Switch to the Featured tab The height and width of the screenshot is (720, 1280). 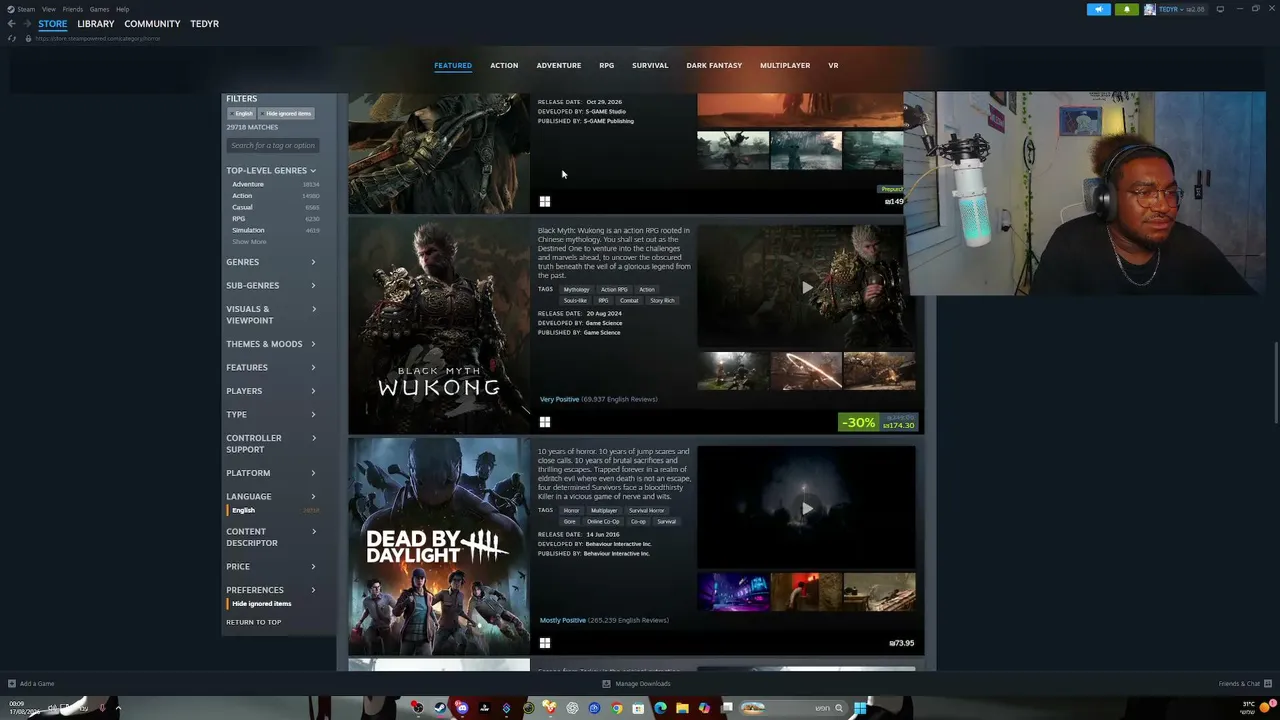coord(453,66)
